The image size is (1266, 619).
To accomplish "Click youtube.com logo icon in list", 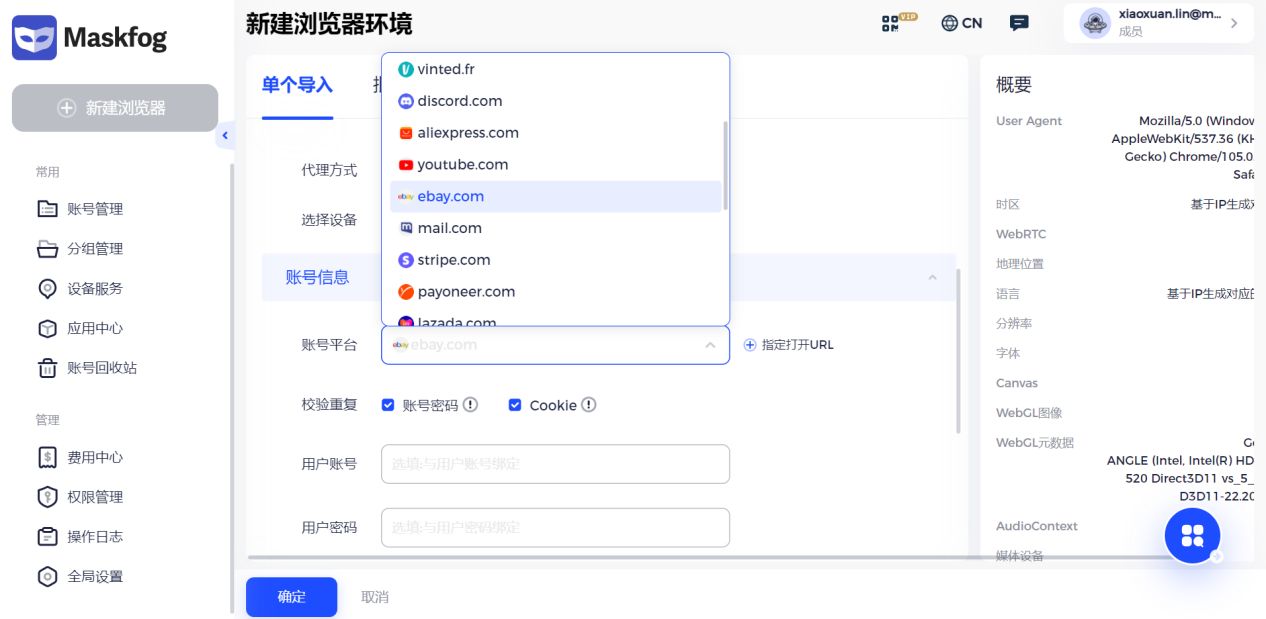I will [406, 165].
